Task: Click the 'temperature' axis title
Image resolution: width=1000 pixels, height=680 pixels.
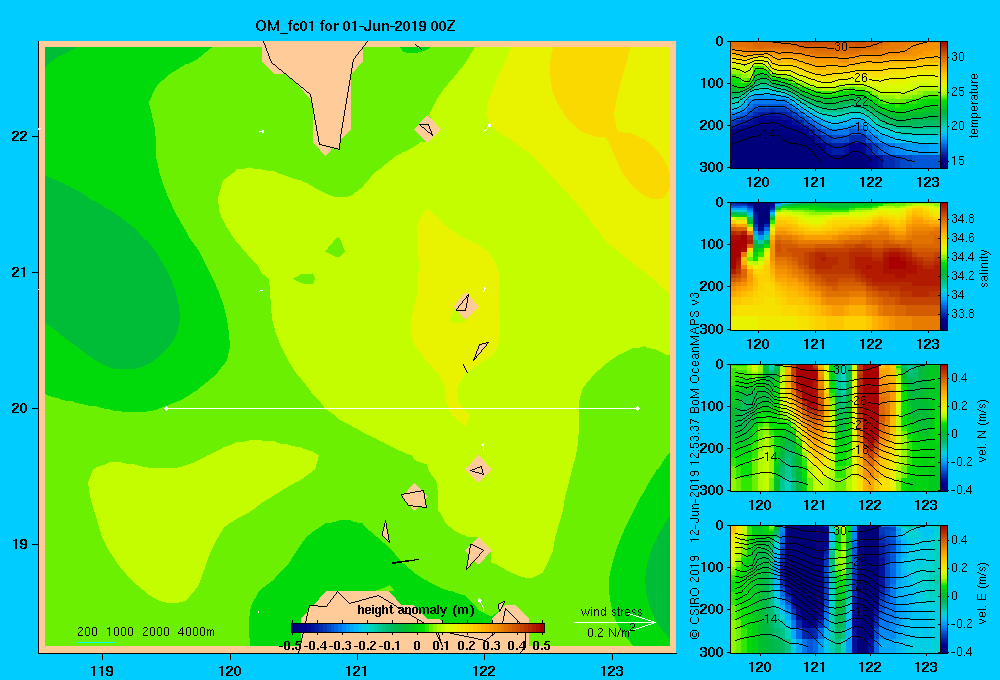Action: 974,105
